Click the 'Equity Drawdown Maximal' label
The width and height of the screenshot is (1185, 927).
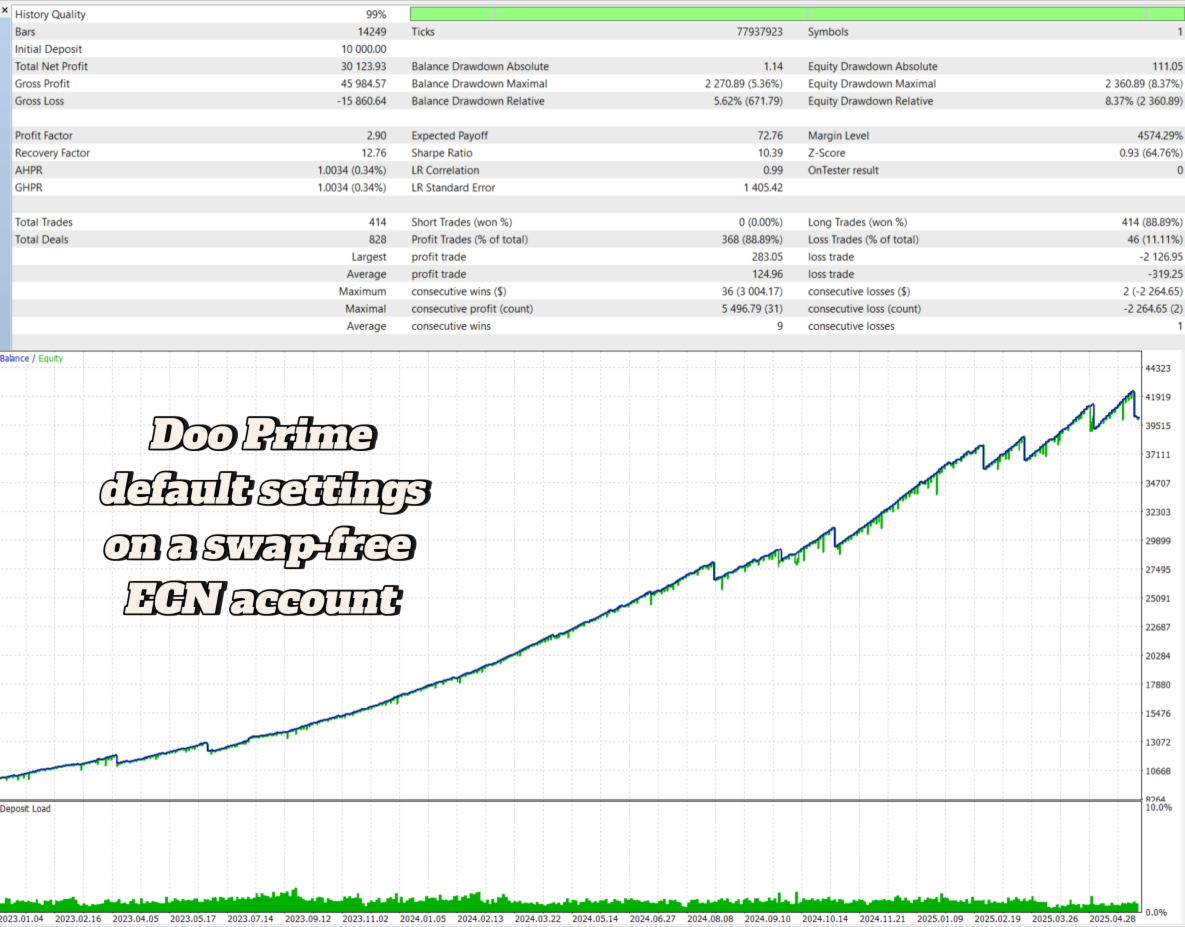[871, 84]
